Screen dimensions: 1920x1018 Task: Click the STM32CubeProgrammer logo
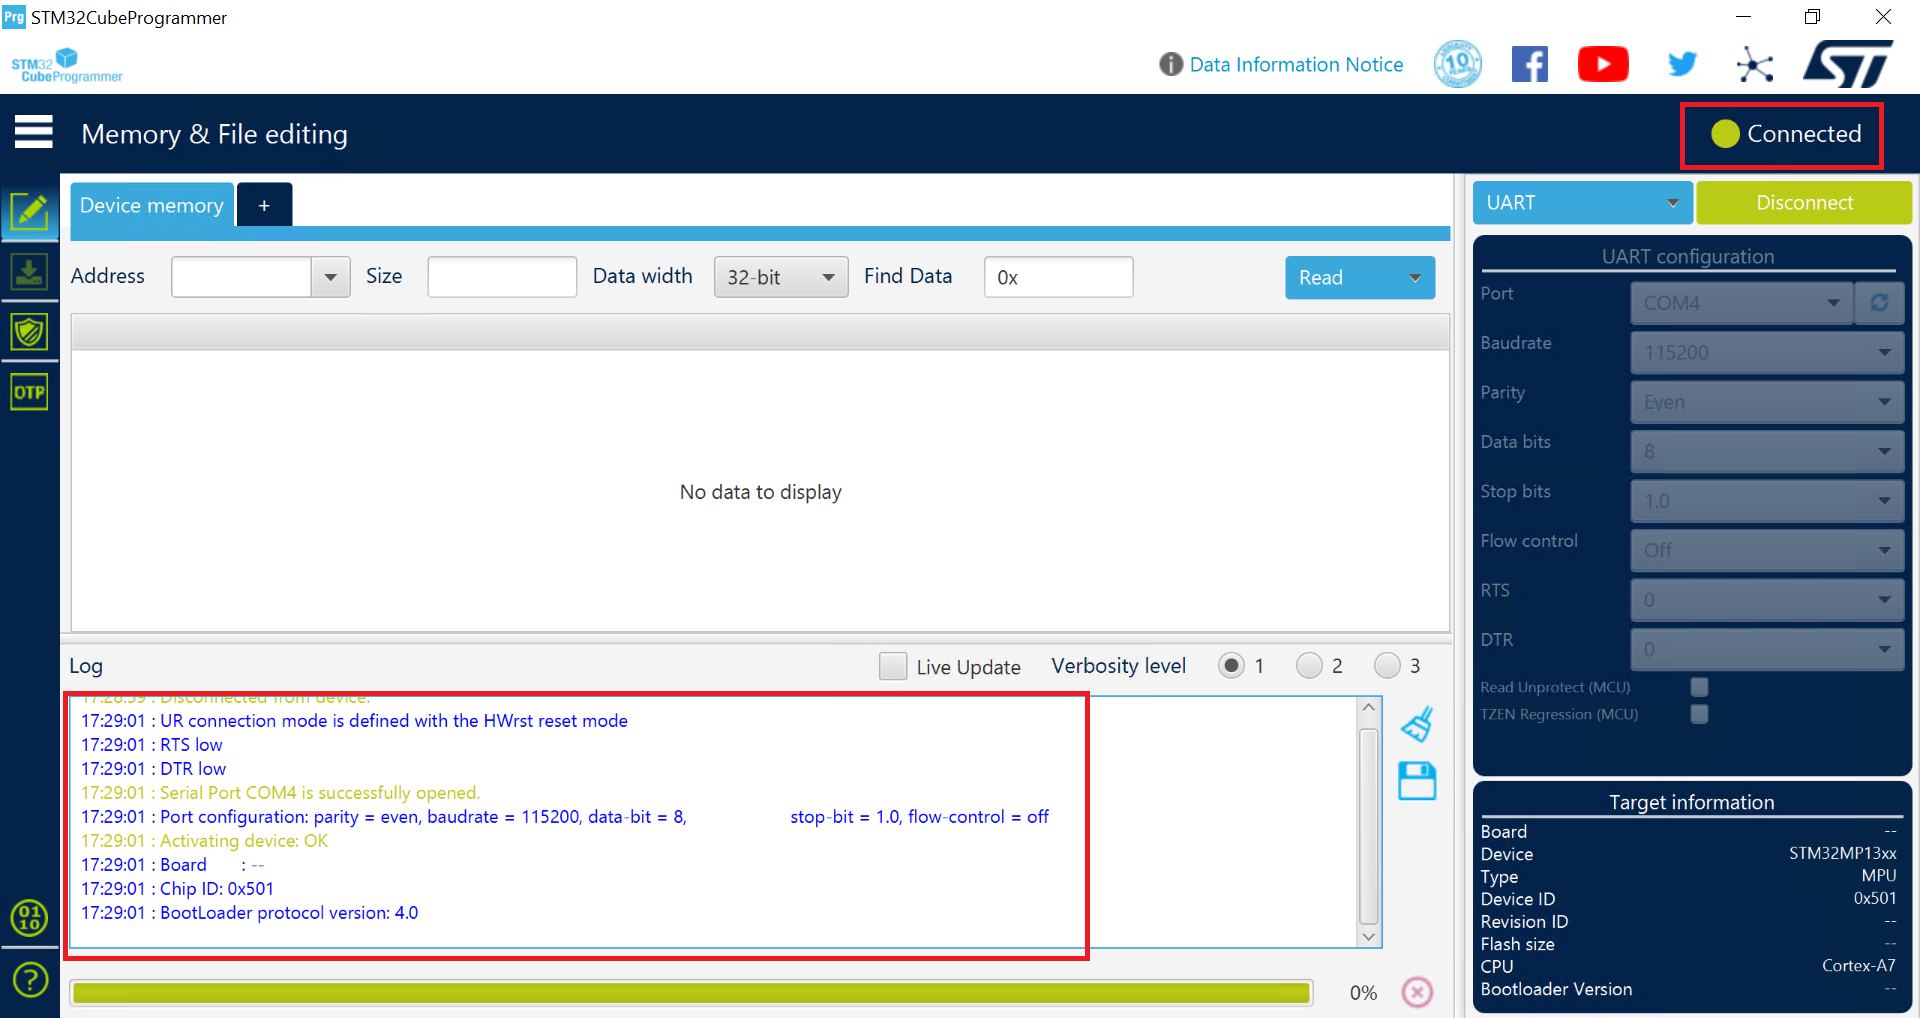pos(66,65)
